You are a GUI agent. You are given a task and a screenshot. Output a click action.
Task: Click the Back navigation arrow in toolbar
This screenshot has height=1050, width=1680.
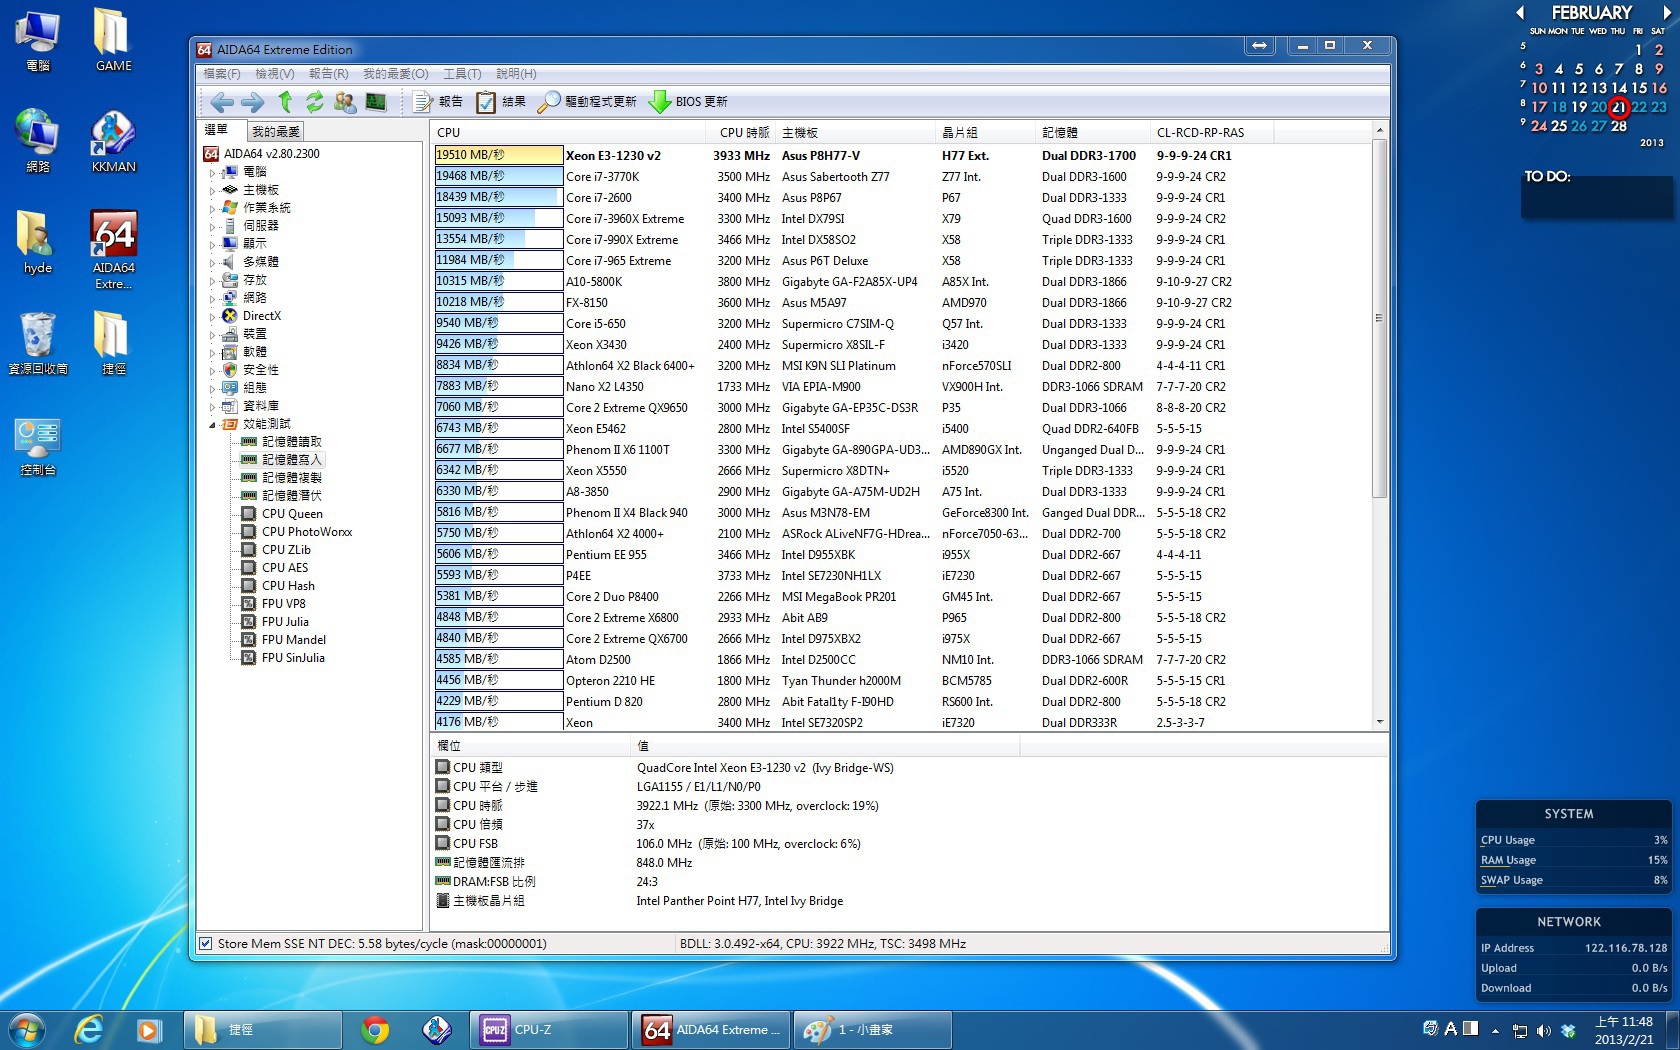pyautogui.click(x=222, y=102)
